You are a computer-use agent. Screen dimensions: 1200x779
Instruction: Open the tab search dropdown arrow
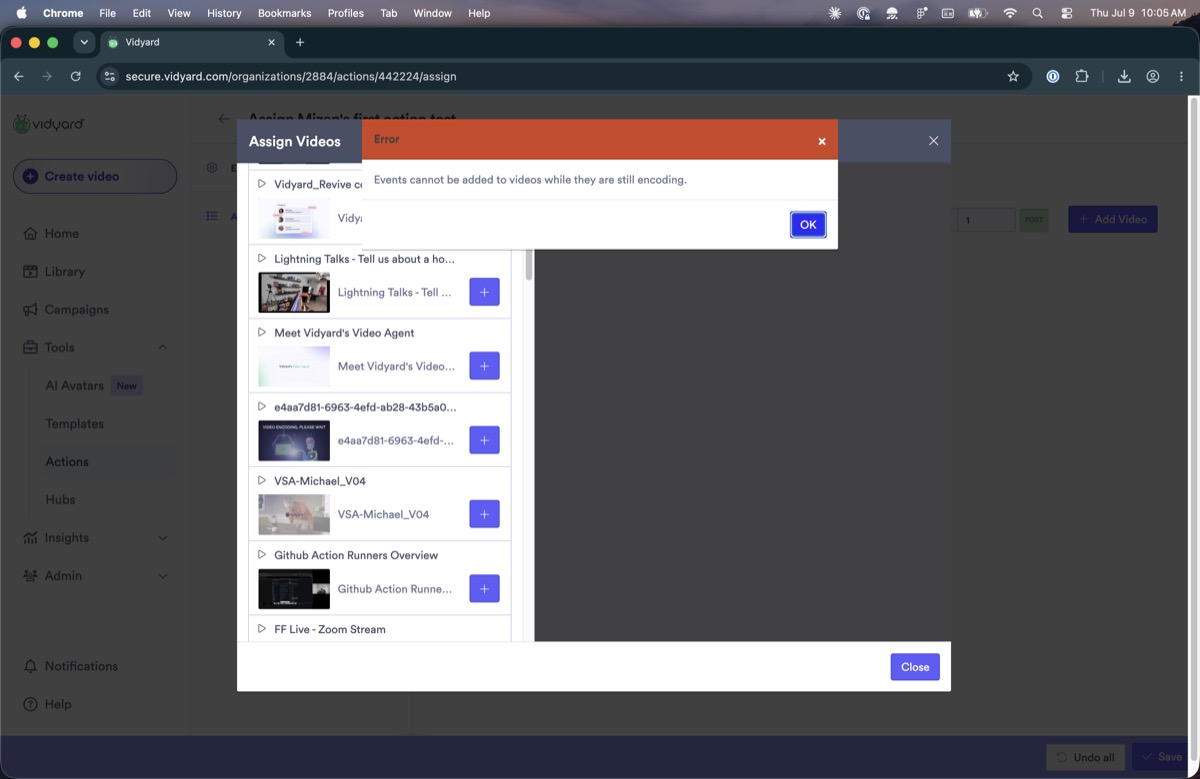84,42
